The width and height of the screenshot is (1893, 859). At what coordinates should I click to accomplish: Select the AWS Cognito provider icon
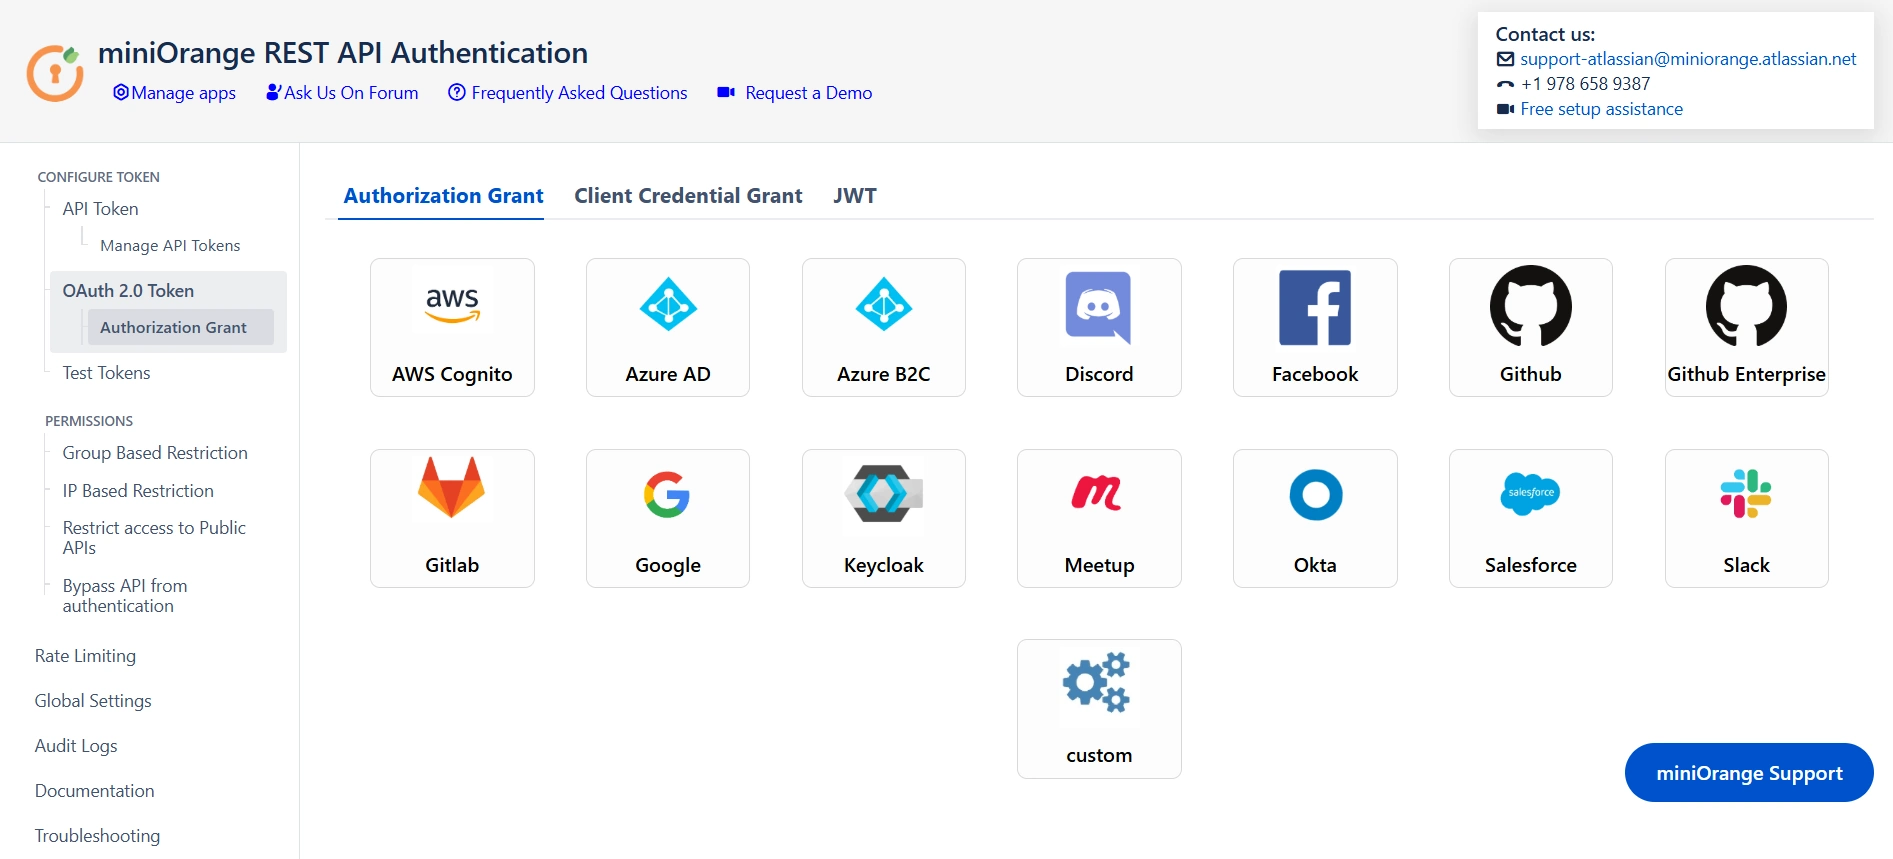point(452,305)
